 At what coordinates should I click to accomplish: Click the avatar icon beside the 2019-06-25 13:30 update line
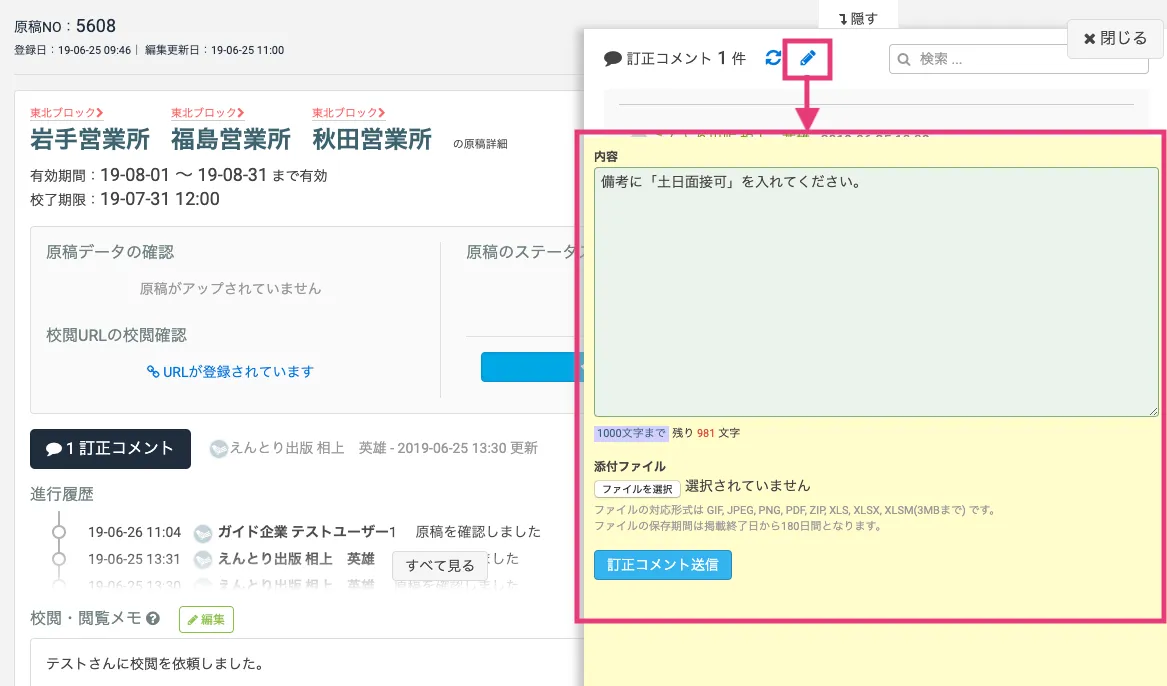pyautogui.click(x=219, y=449)
